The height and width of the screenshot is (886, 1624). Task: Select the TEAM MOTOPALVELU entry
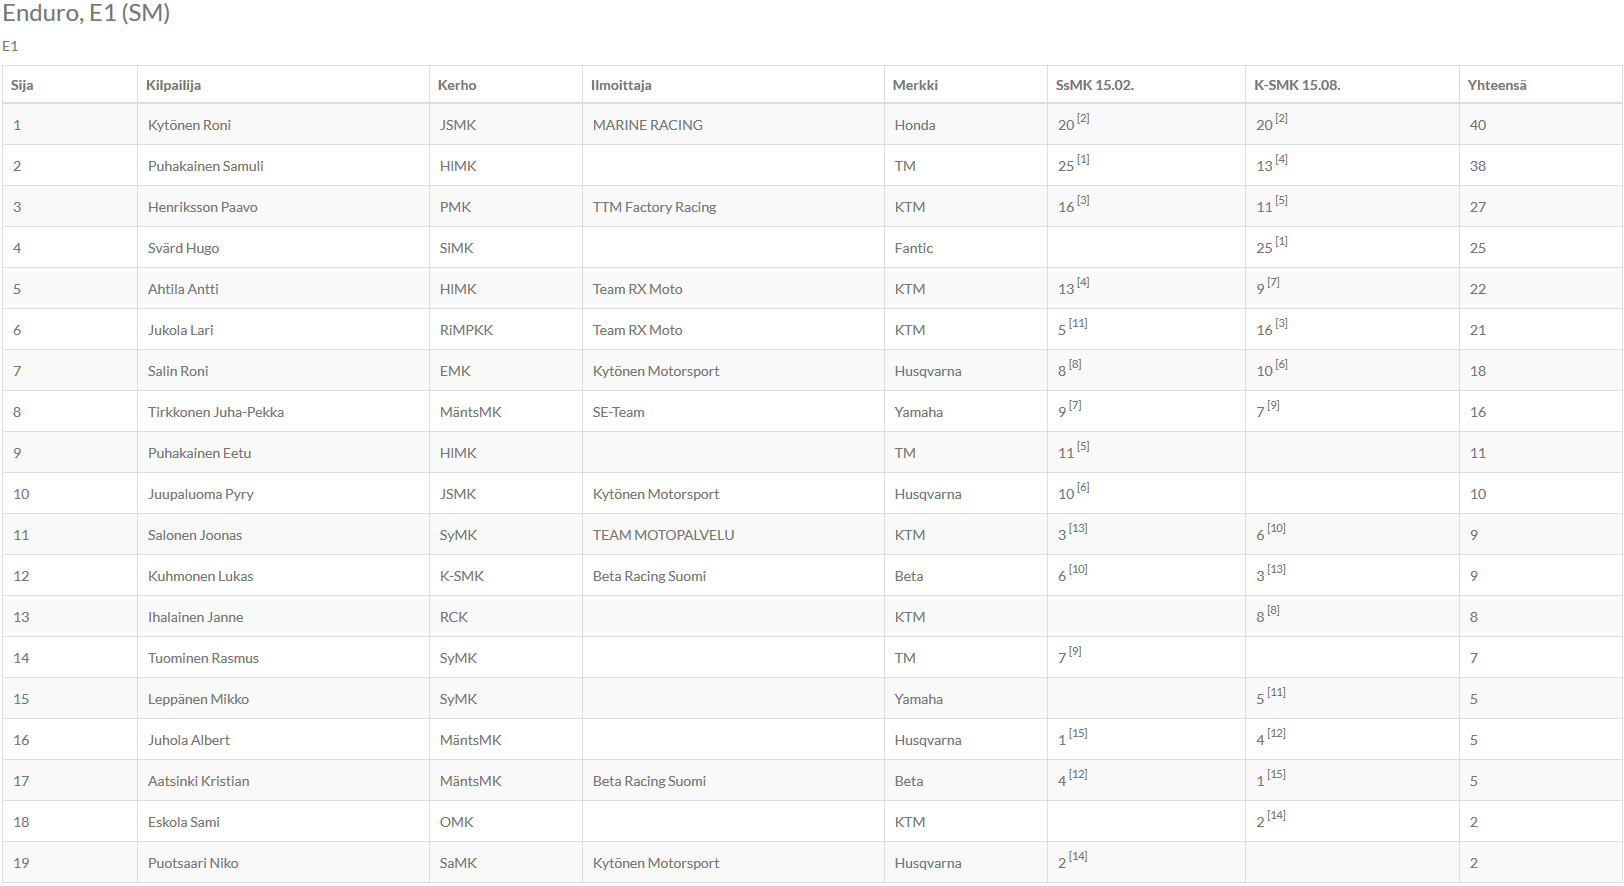[663, 535]
